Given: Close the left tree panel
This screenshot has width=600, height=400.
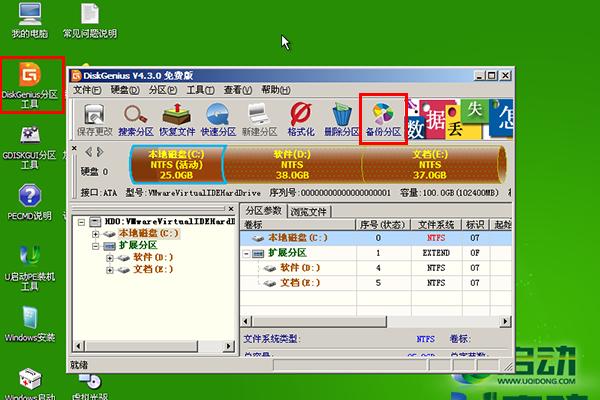Looking at the screenshot, I should [231, 209].
